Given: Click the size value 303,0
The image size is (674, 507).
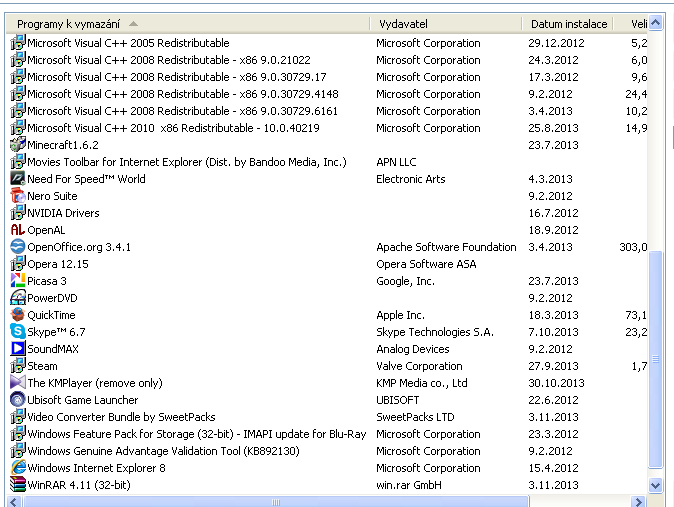Looking at the screenshot, I should (x=633, y=247).
